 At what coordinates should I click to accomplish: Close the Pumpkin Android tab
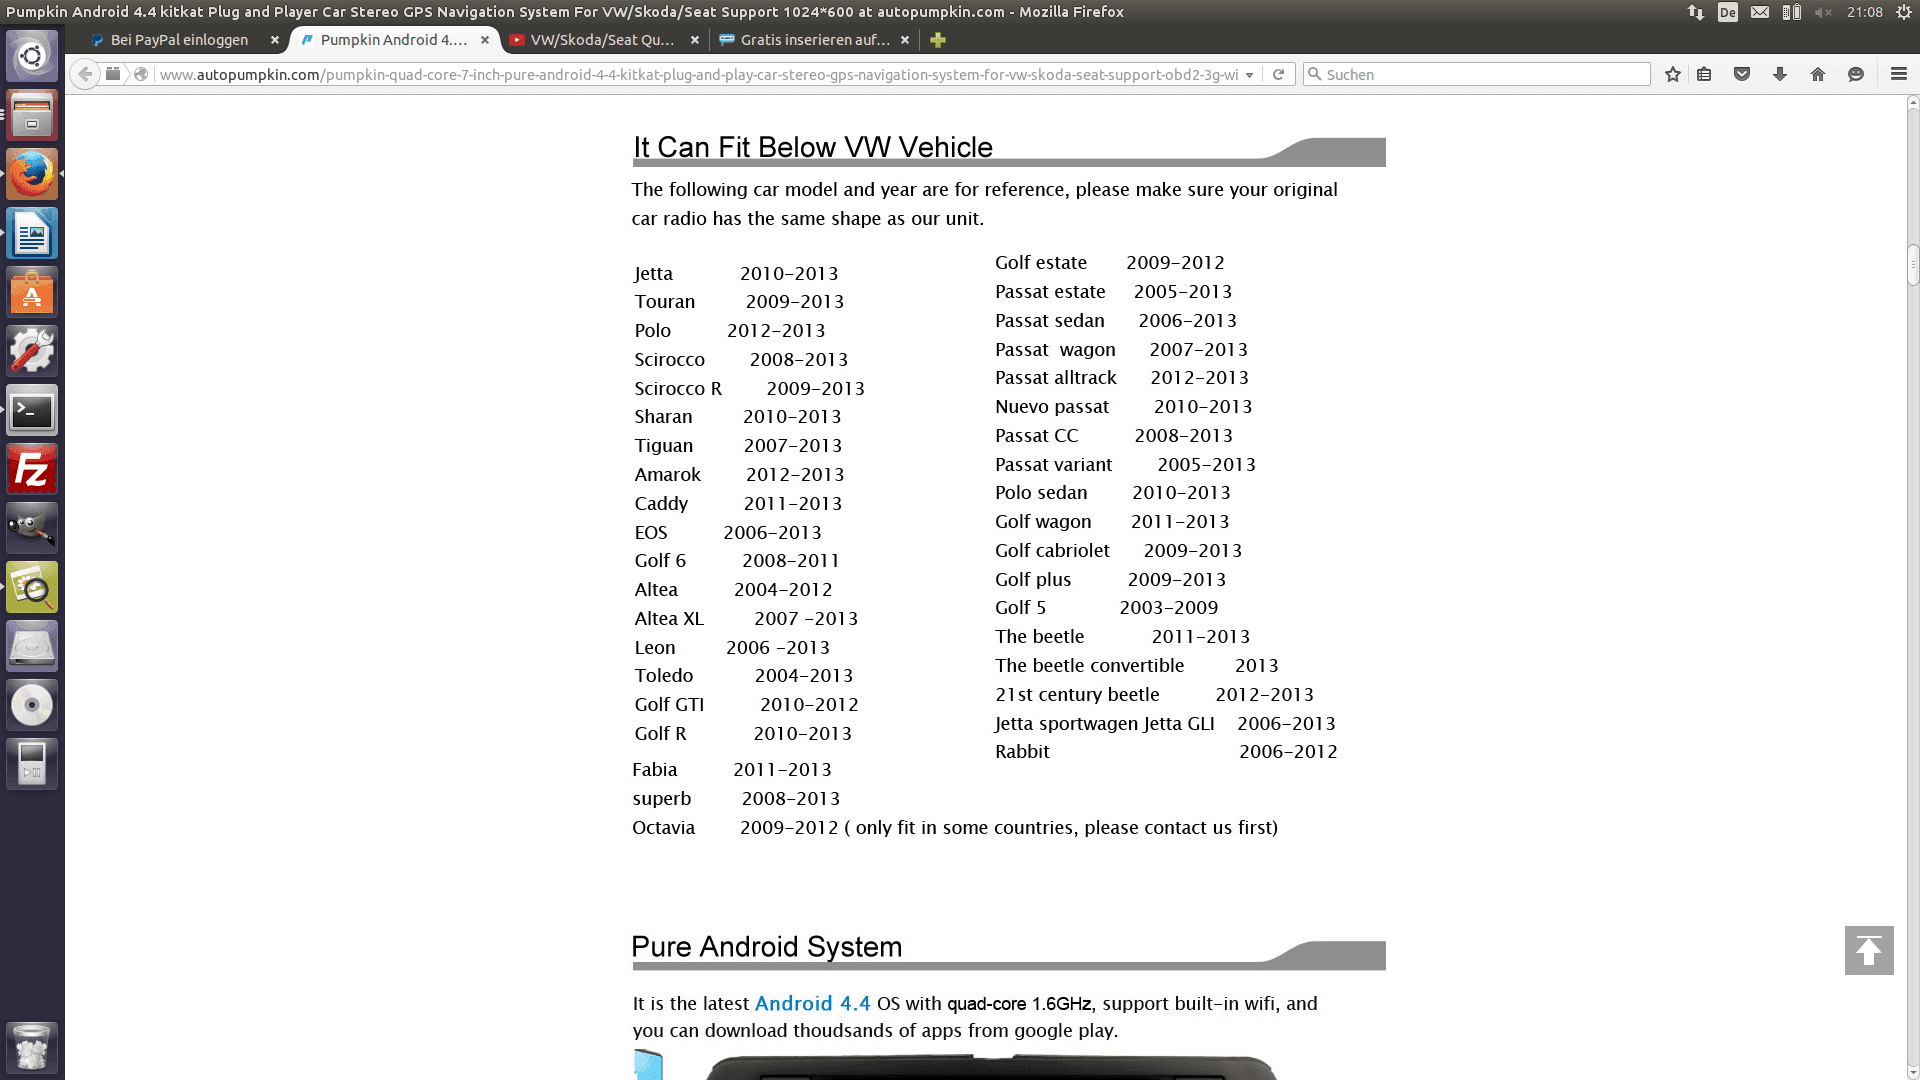485,40
